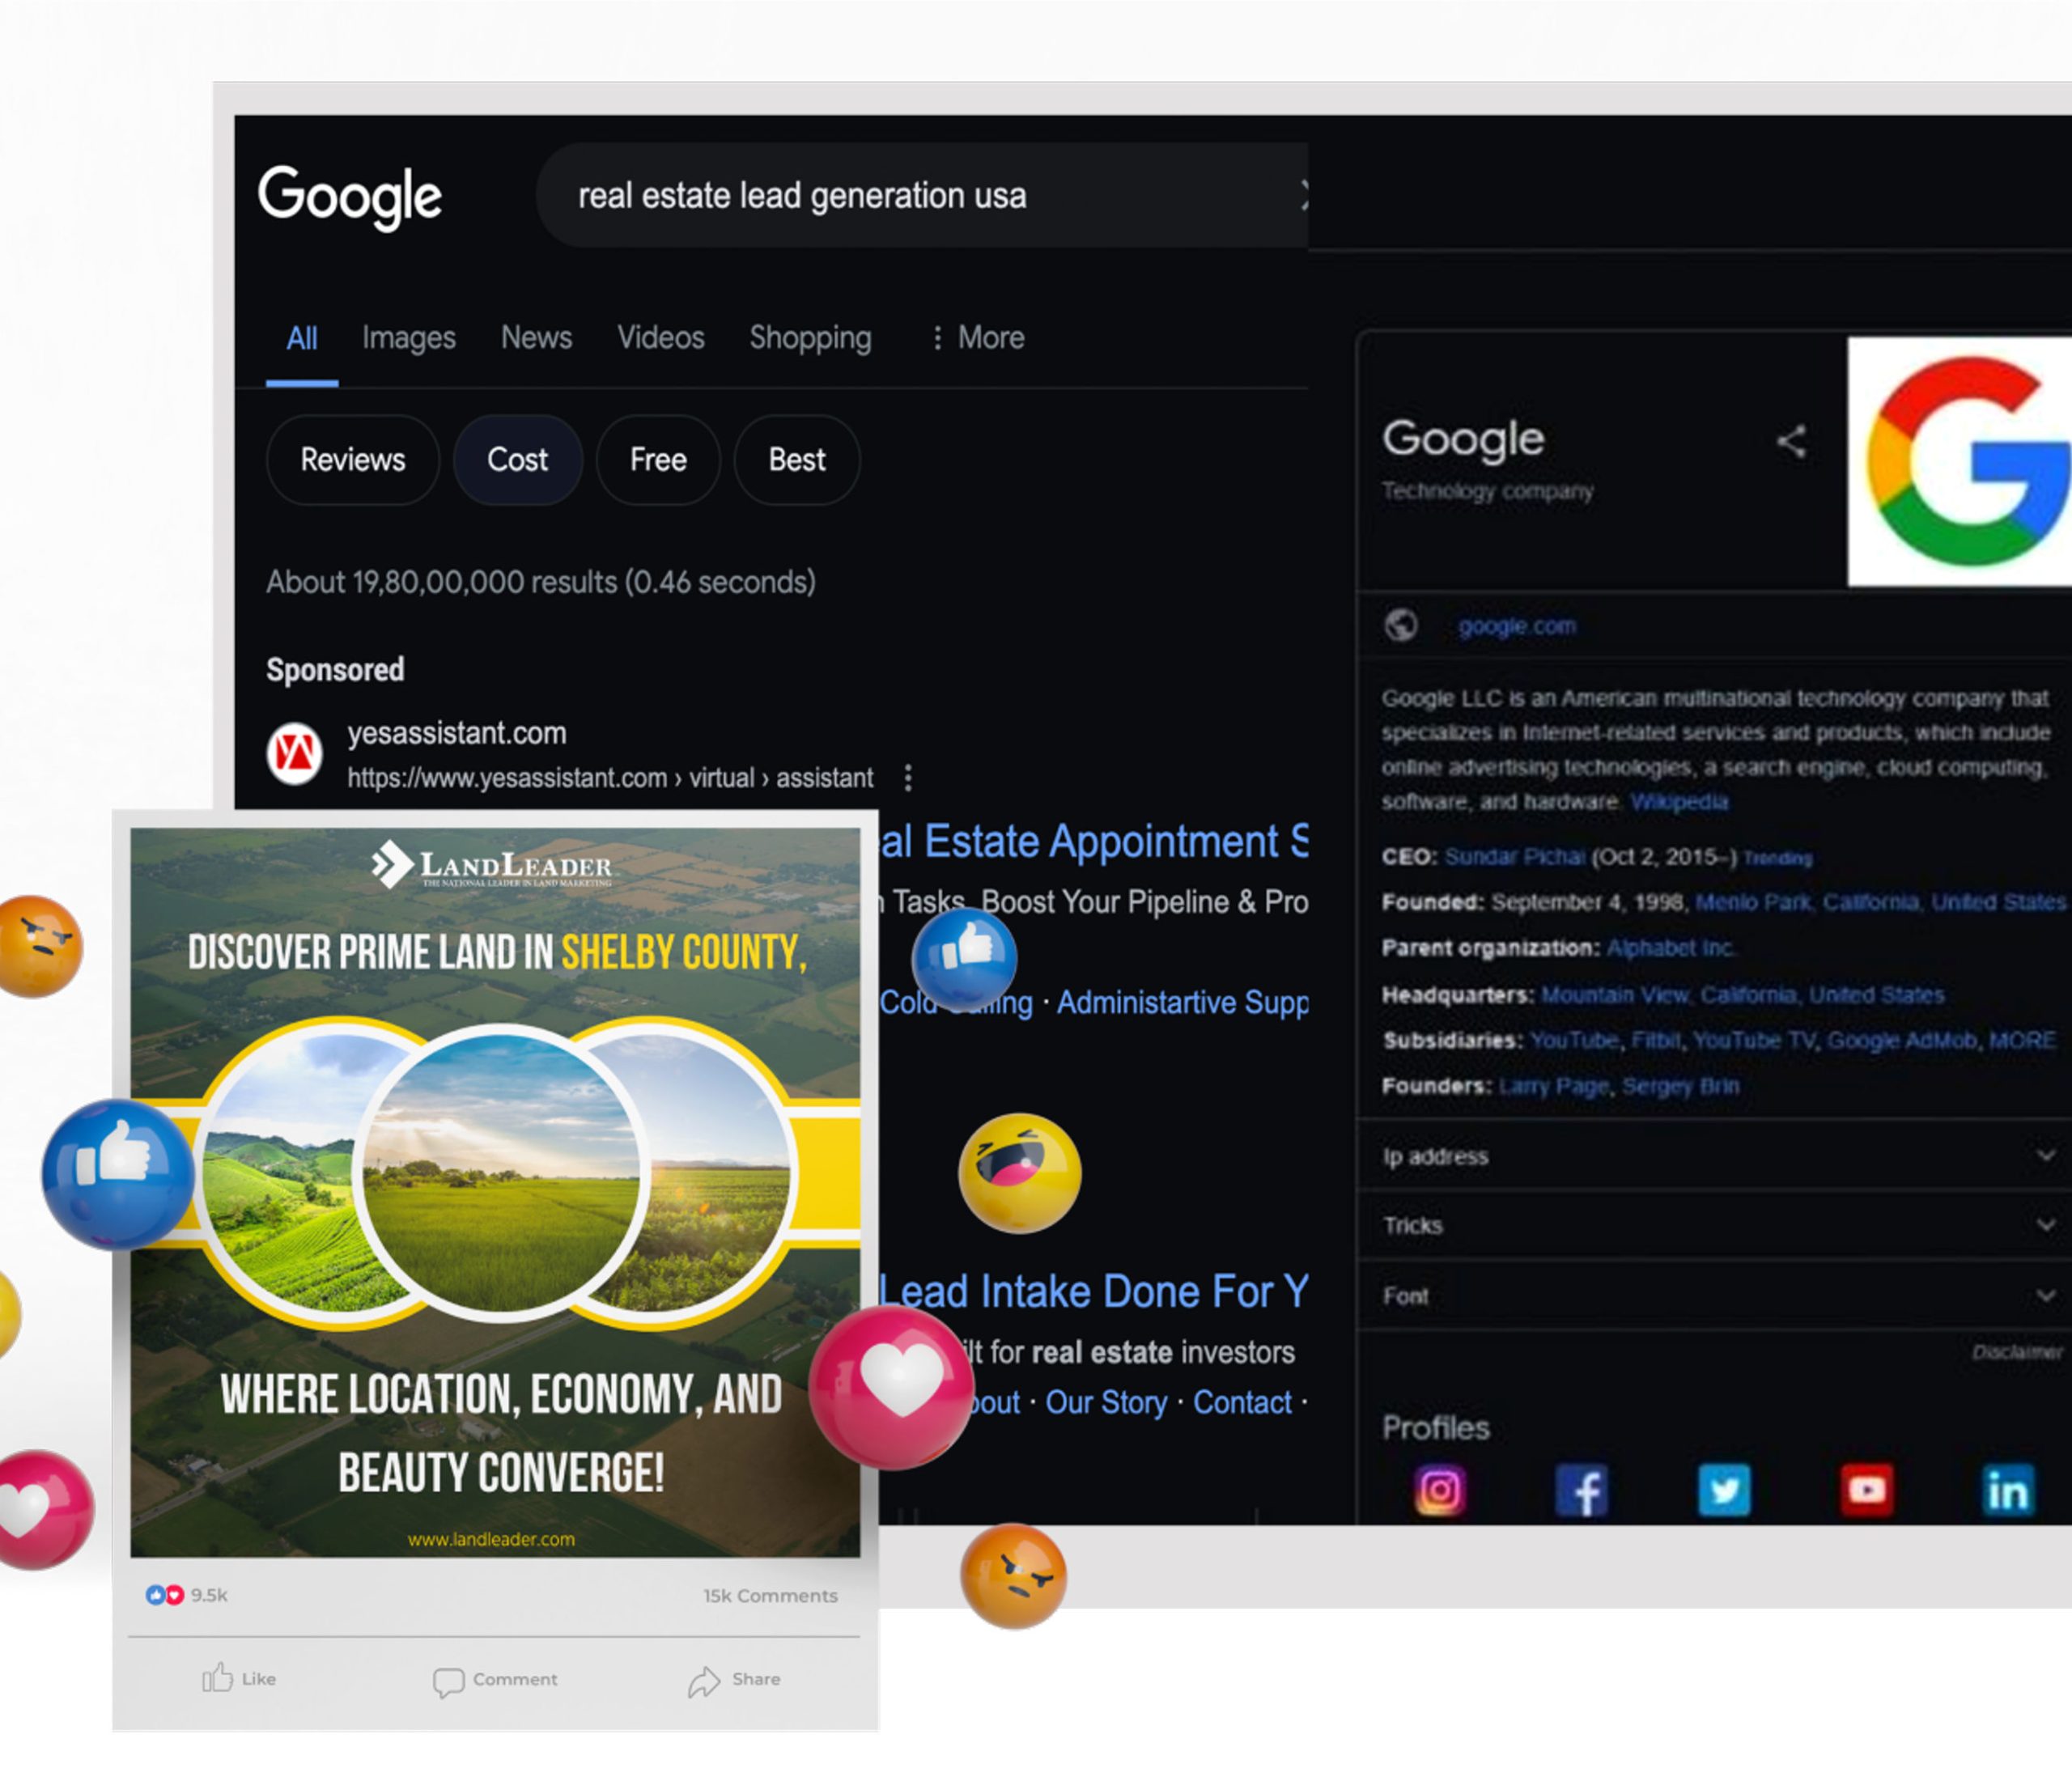Select the All search tab
Image resolution: width=2072 pixels, height=1781 pixels.
(x=302, y=338)
